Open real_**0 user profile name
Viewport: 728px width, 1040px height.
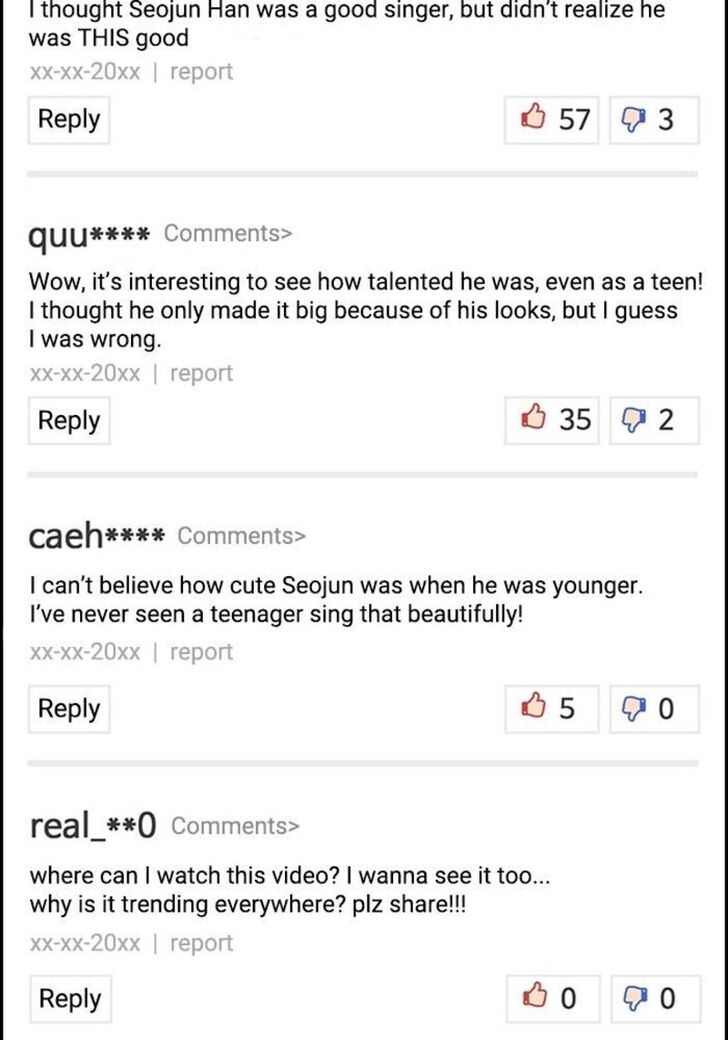(94, 825)
